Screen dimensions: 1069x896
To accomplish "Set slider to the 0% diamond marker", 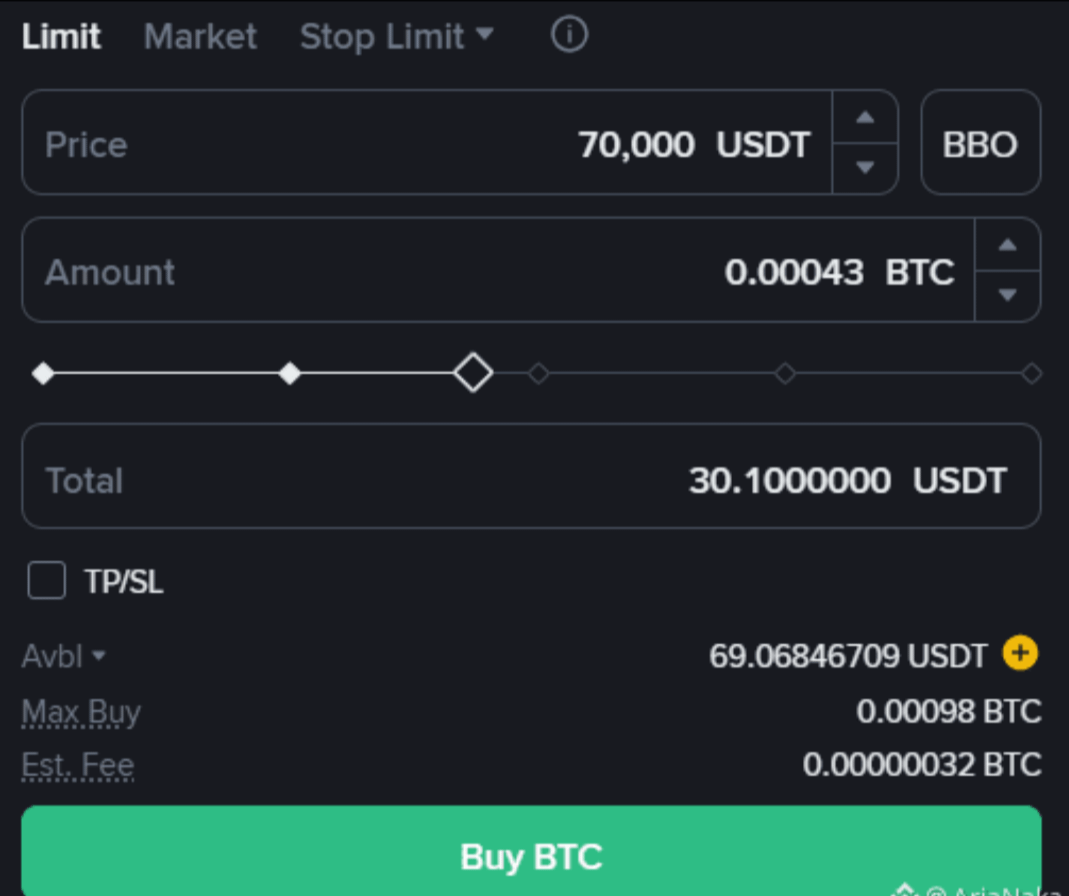I will coord(43,374).
